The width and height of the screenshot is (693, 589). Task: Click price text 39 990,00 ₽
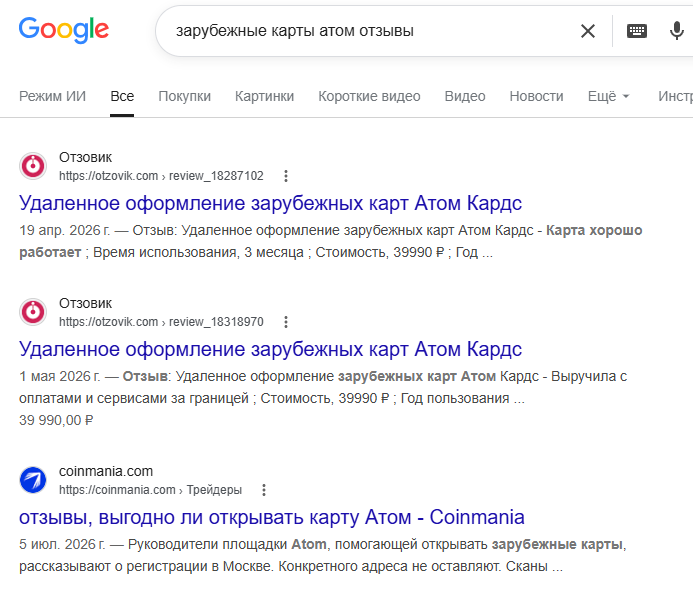[56, 420]
